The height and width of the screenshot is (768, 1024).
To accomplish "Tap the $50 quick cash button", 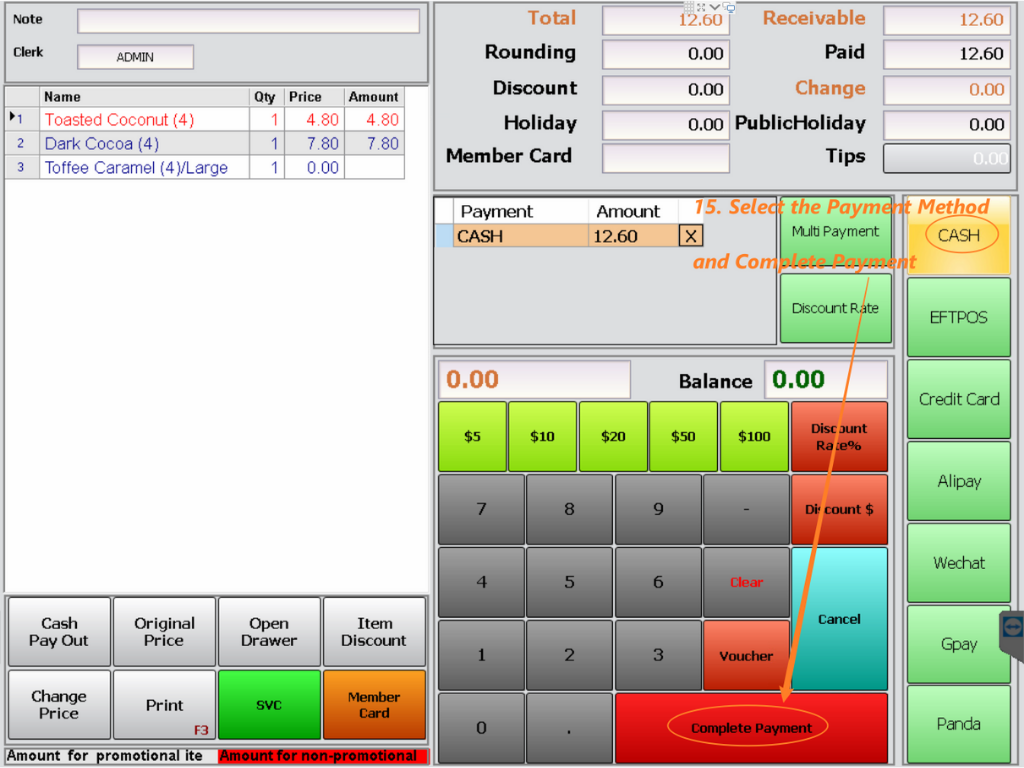I will tap(683, 436).
